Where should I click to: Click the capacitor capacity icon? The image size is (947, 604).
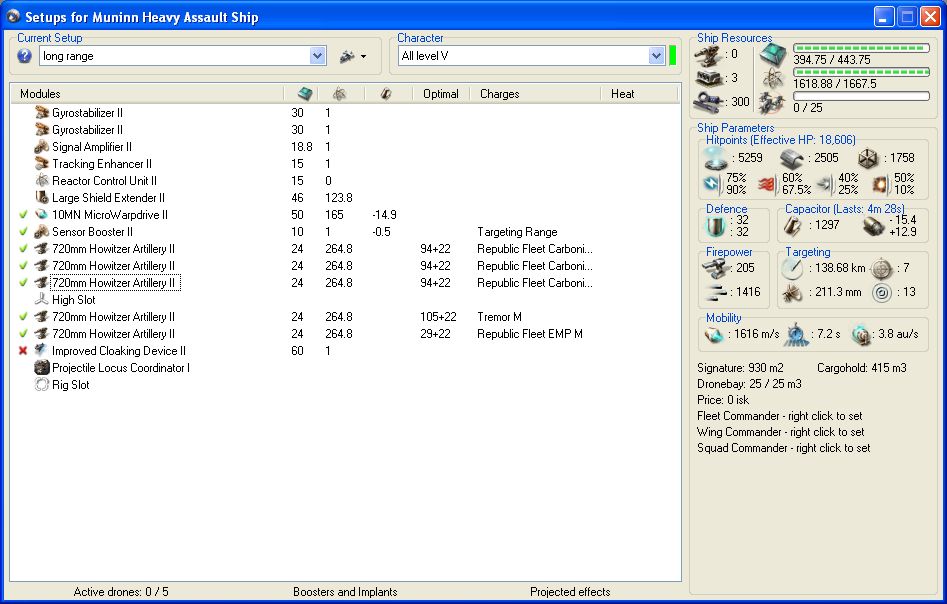pos(792,226)
